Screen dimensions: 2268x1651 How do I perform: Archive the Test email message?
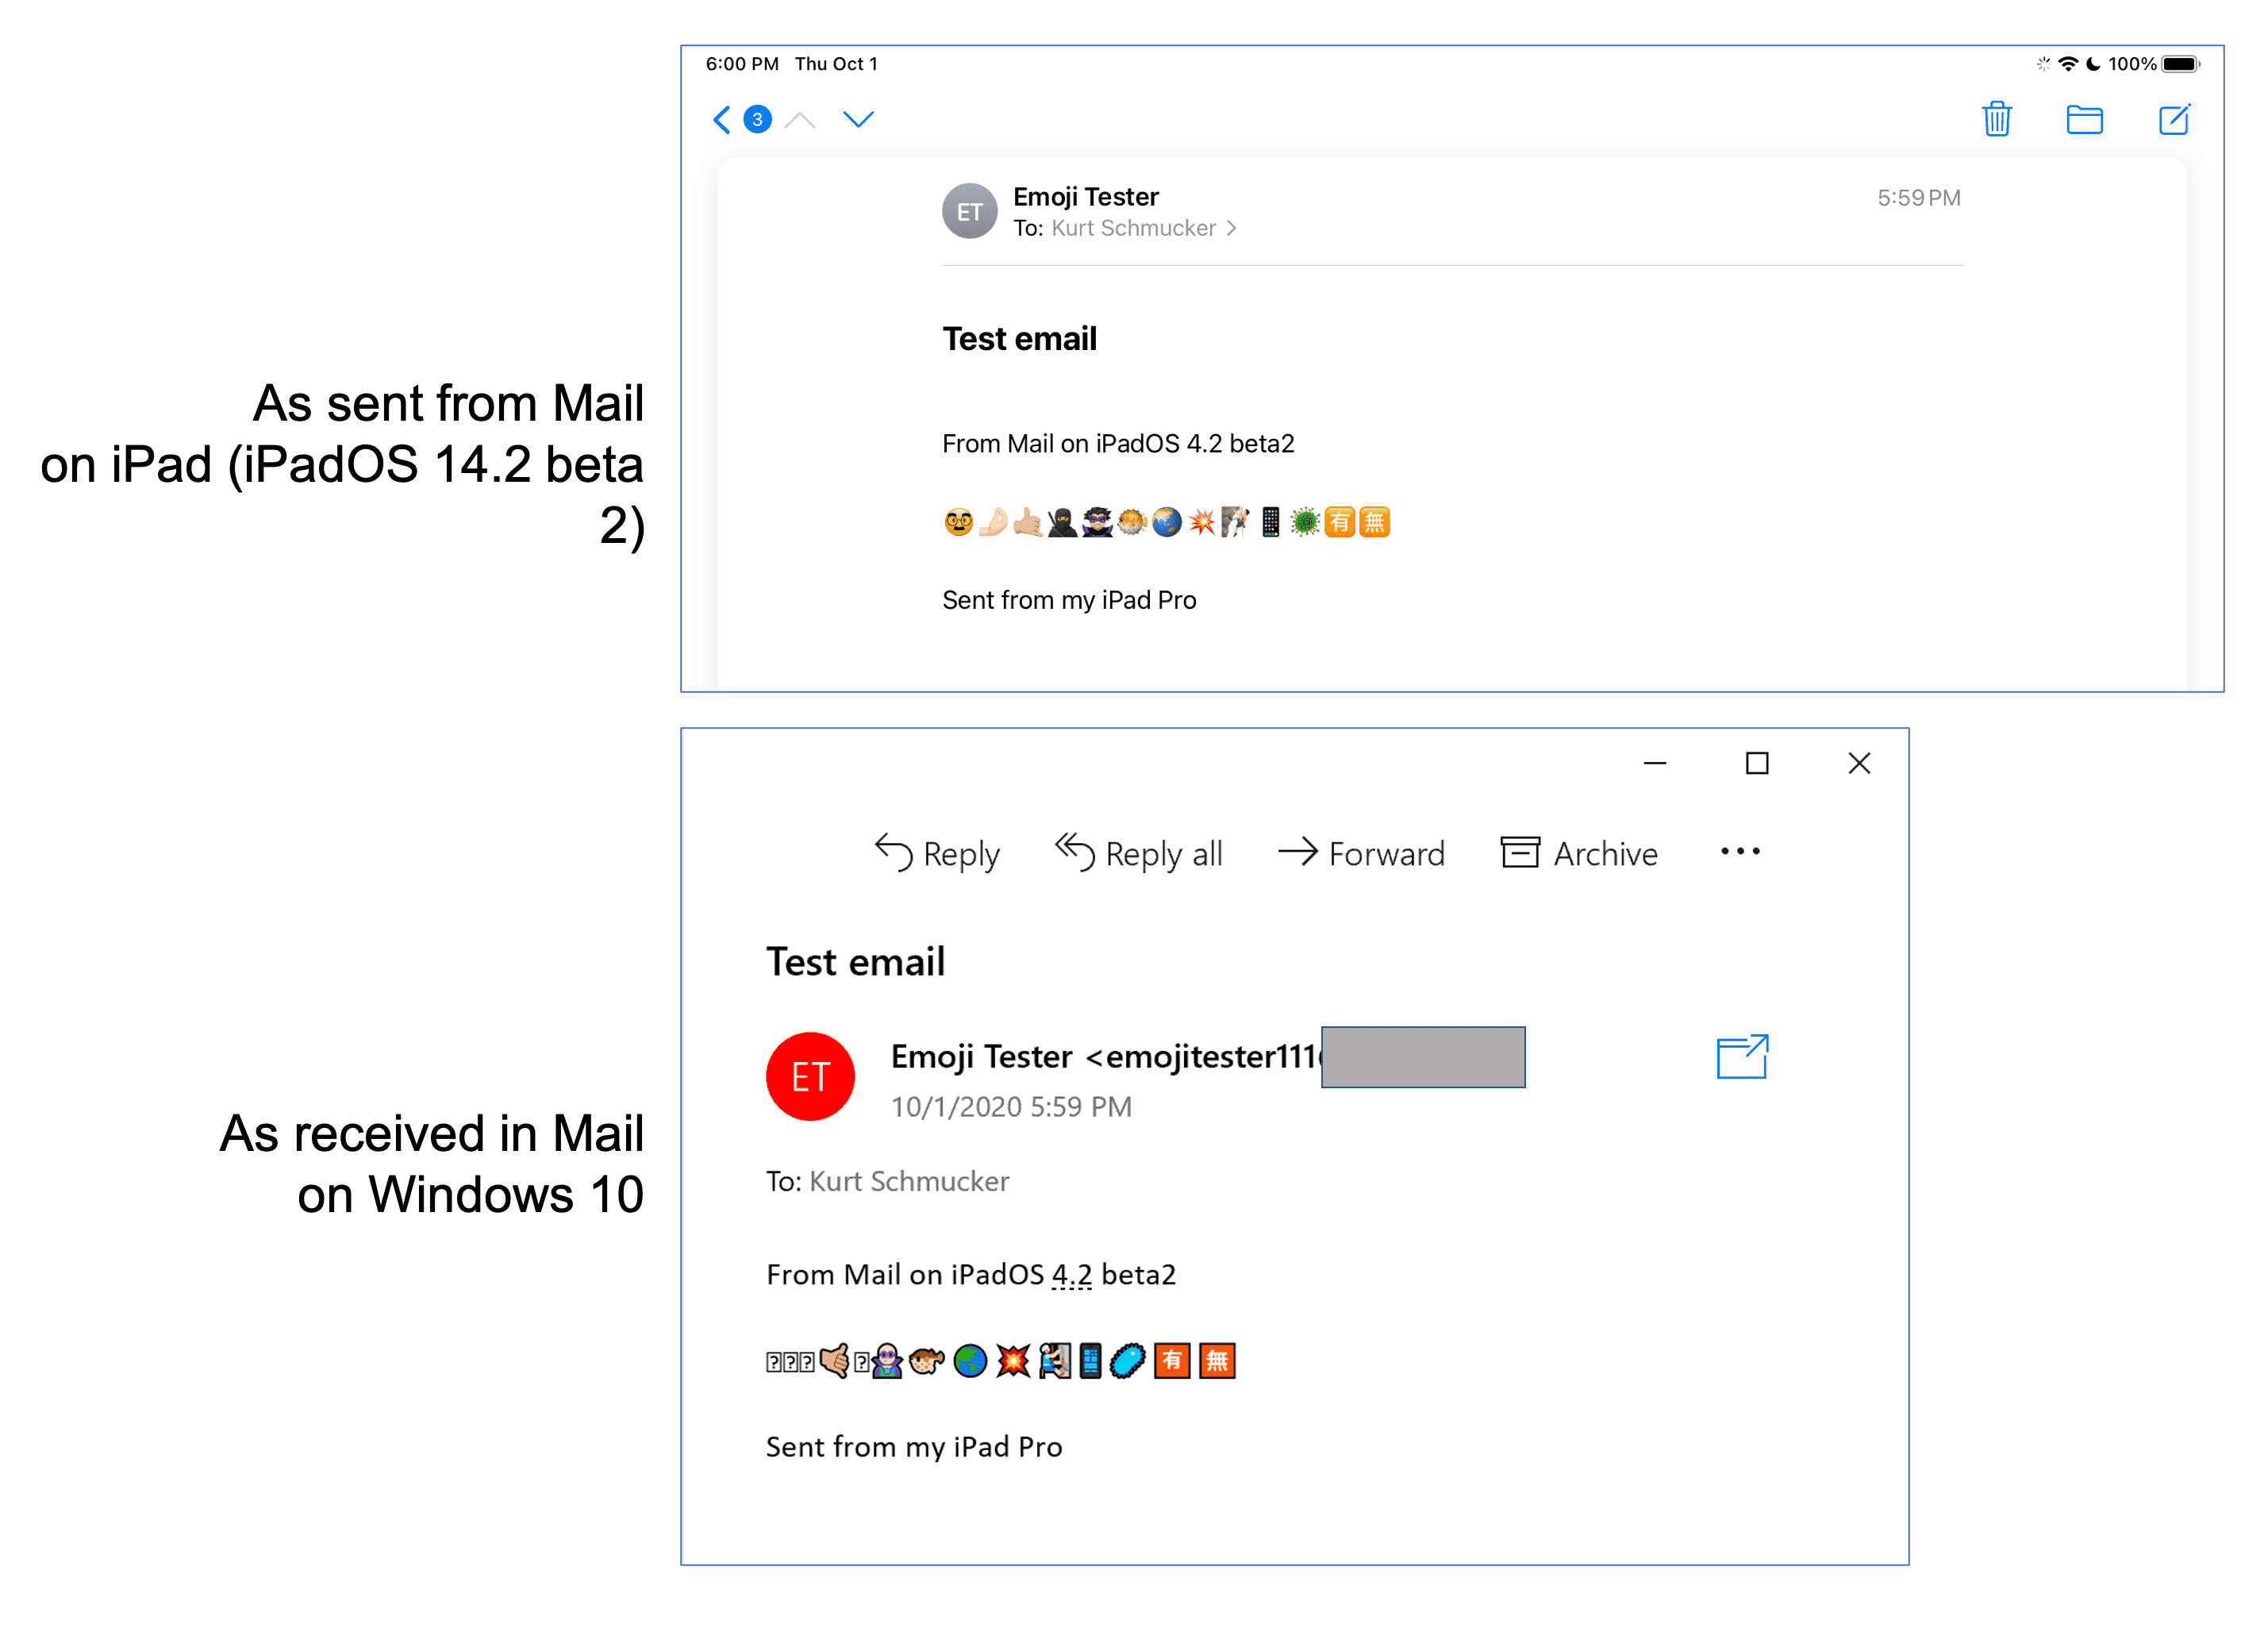coord(1579,853)
